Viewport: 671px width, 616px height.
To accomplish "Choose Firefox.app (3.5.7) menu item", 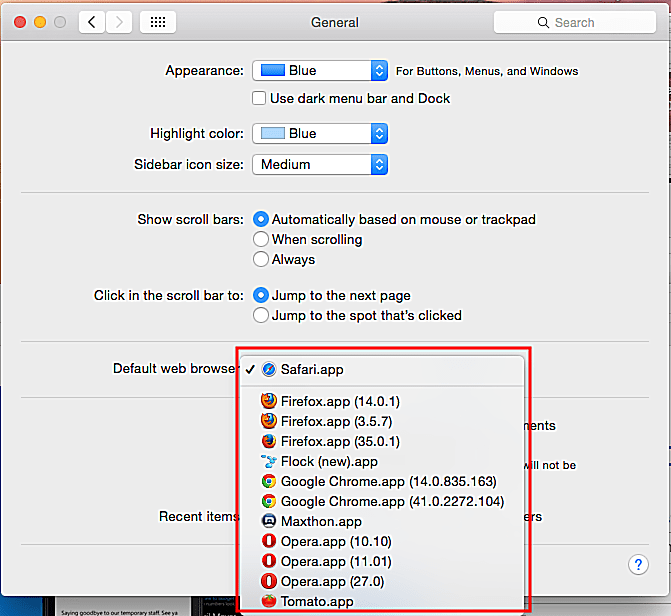I will pos(382,421).
